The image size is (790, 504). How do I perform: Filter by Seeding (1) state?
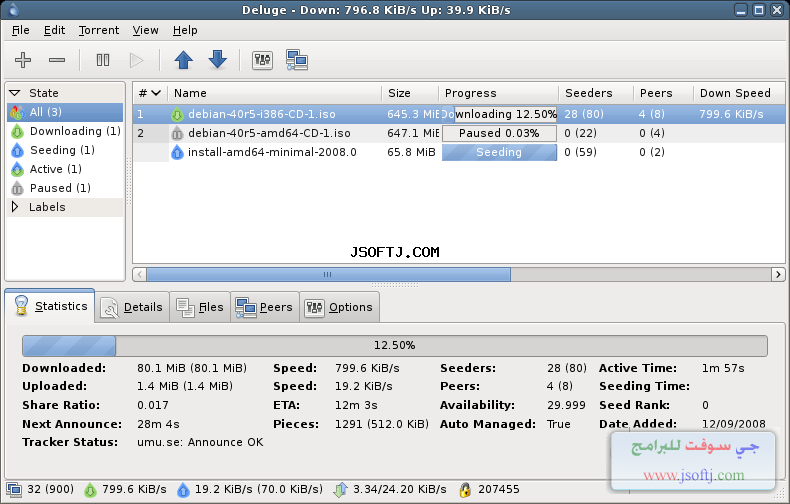[x=65, y=150]
